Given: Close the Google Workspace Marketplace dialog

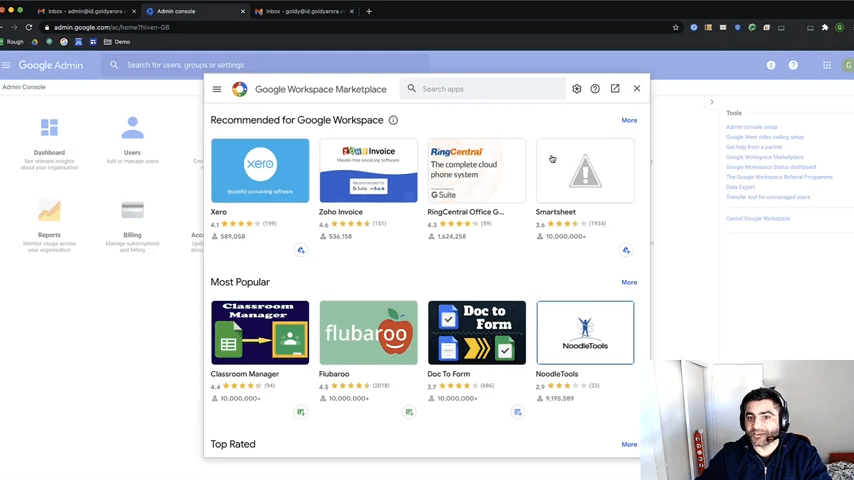Looking at the screenshot, I should tap(637, 88).
